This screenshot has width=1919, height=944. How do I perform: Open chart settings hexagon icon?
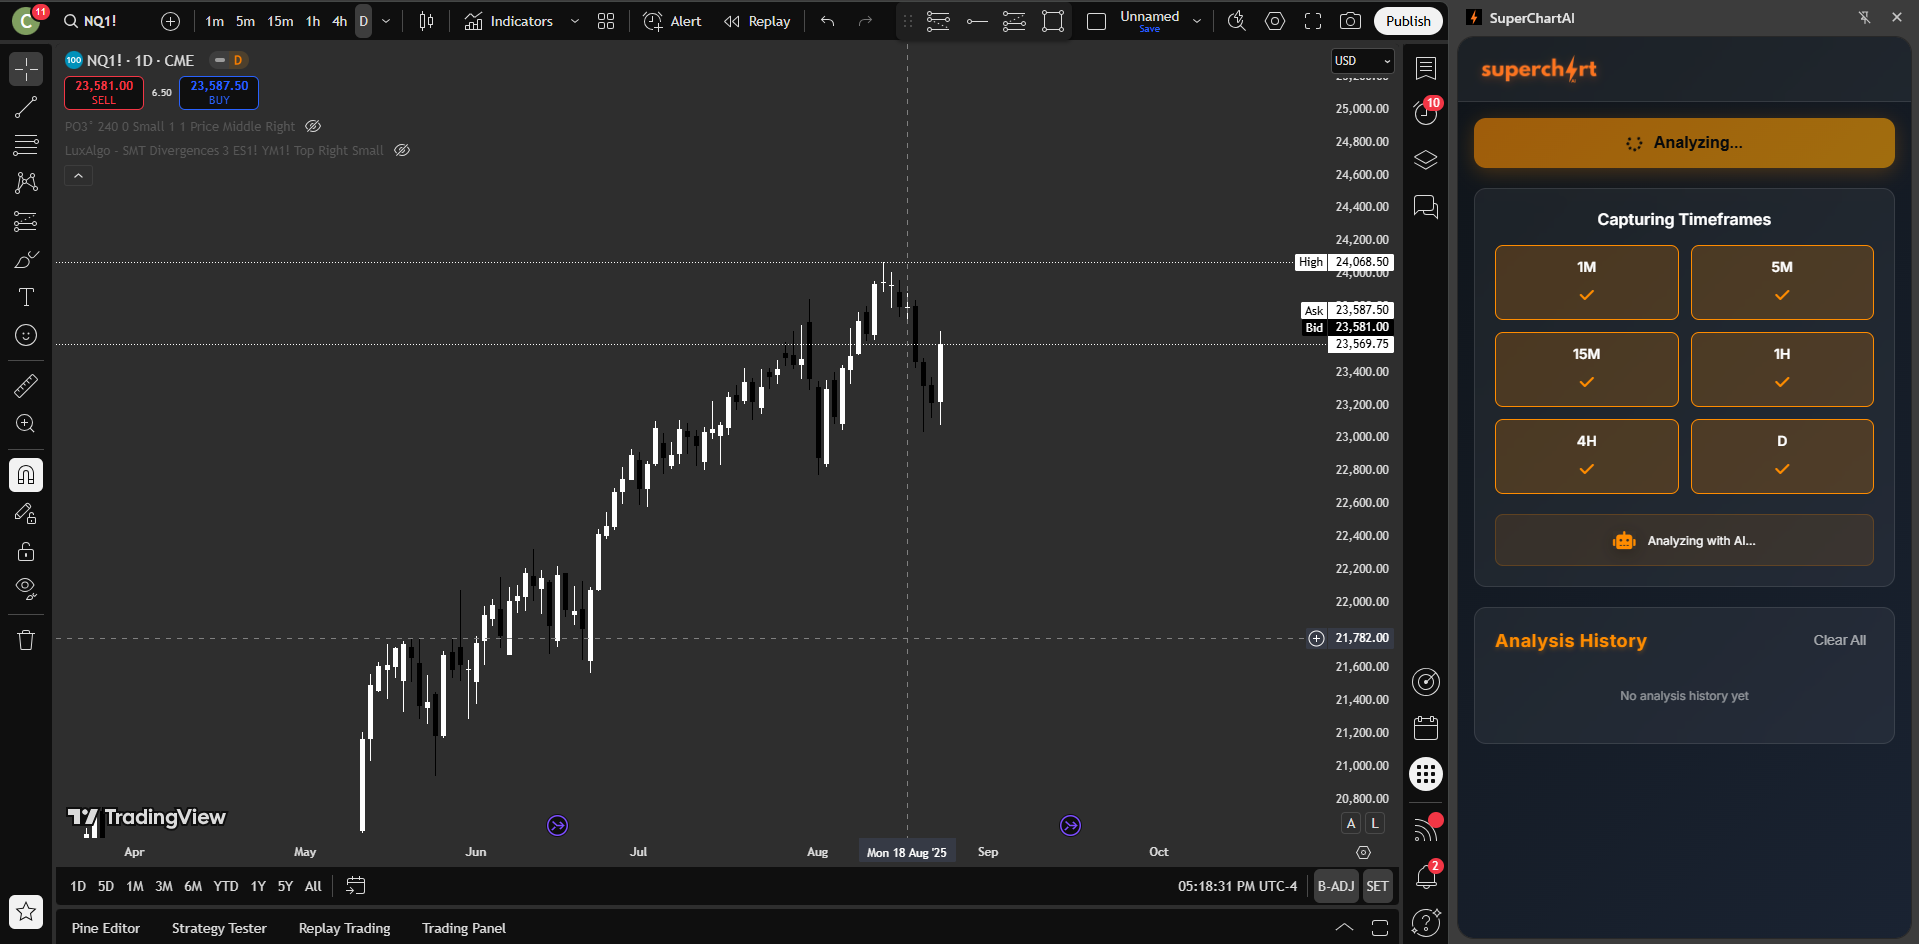point(1275,21)
